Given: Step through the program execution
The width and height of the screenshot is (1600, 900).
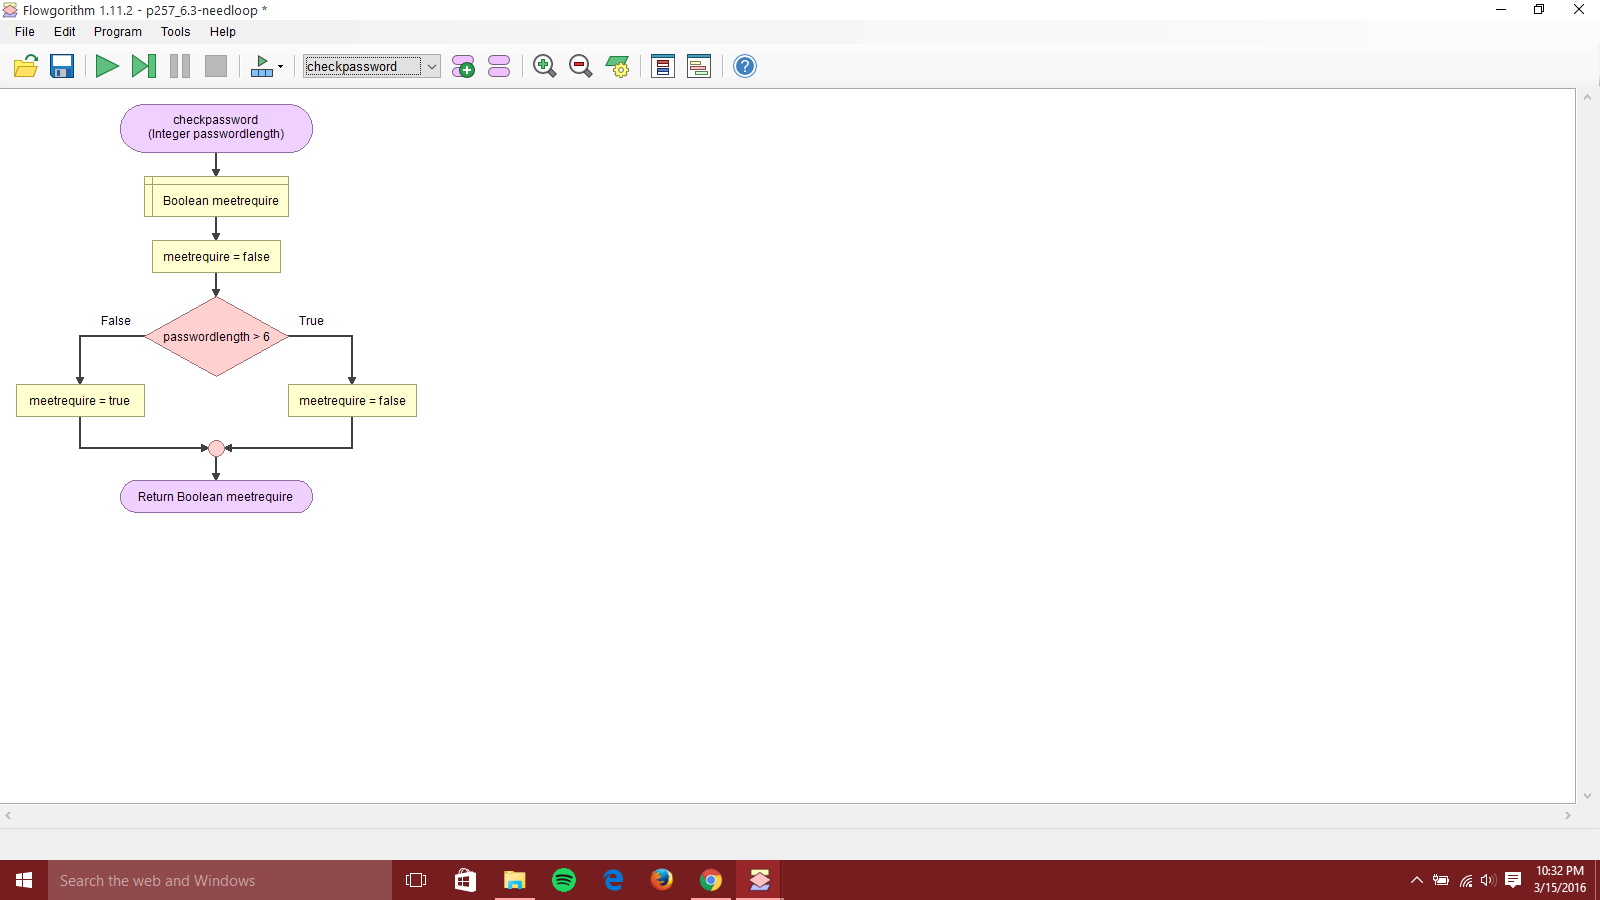Looking at the screenshot, I should click(x=143, y=66).
